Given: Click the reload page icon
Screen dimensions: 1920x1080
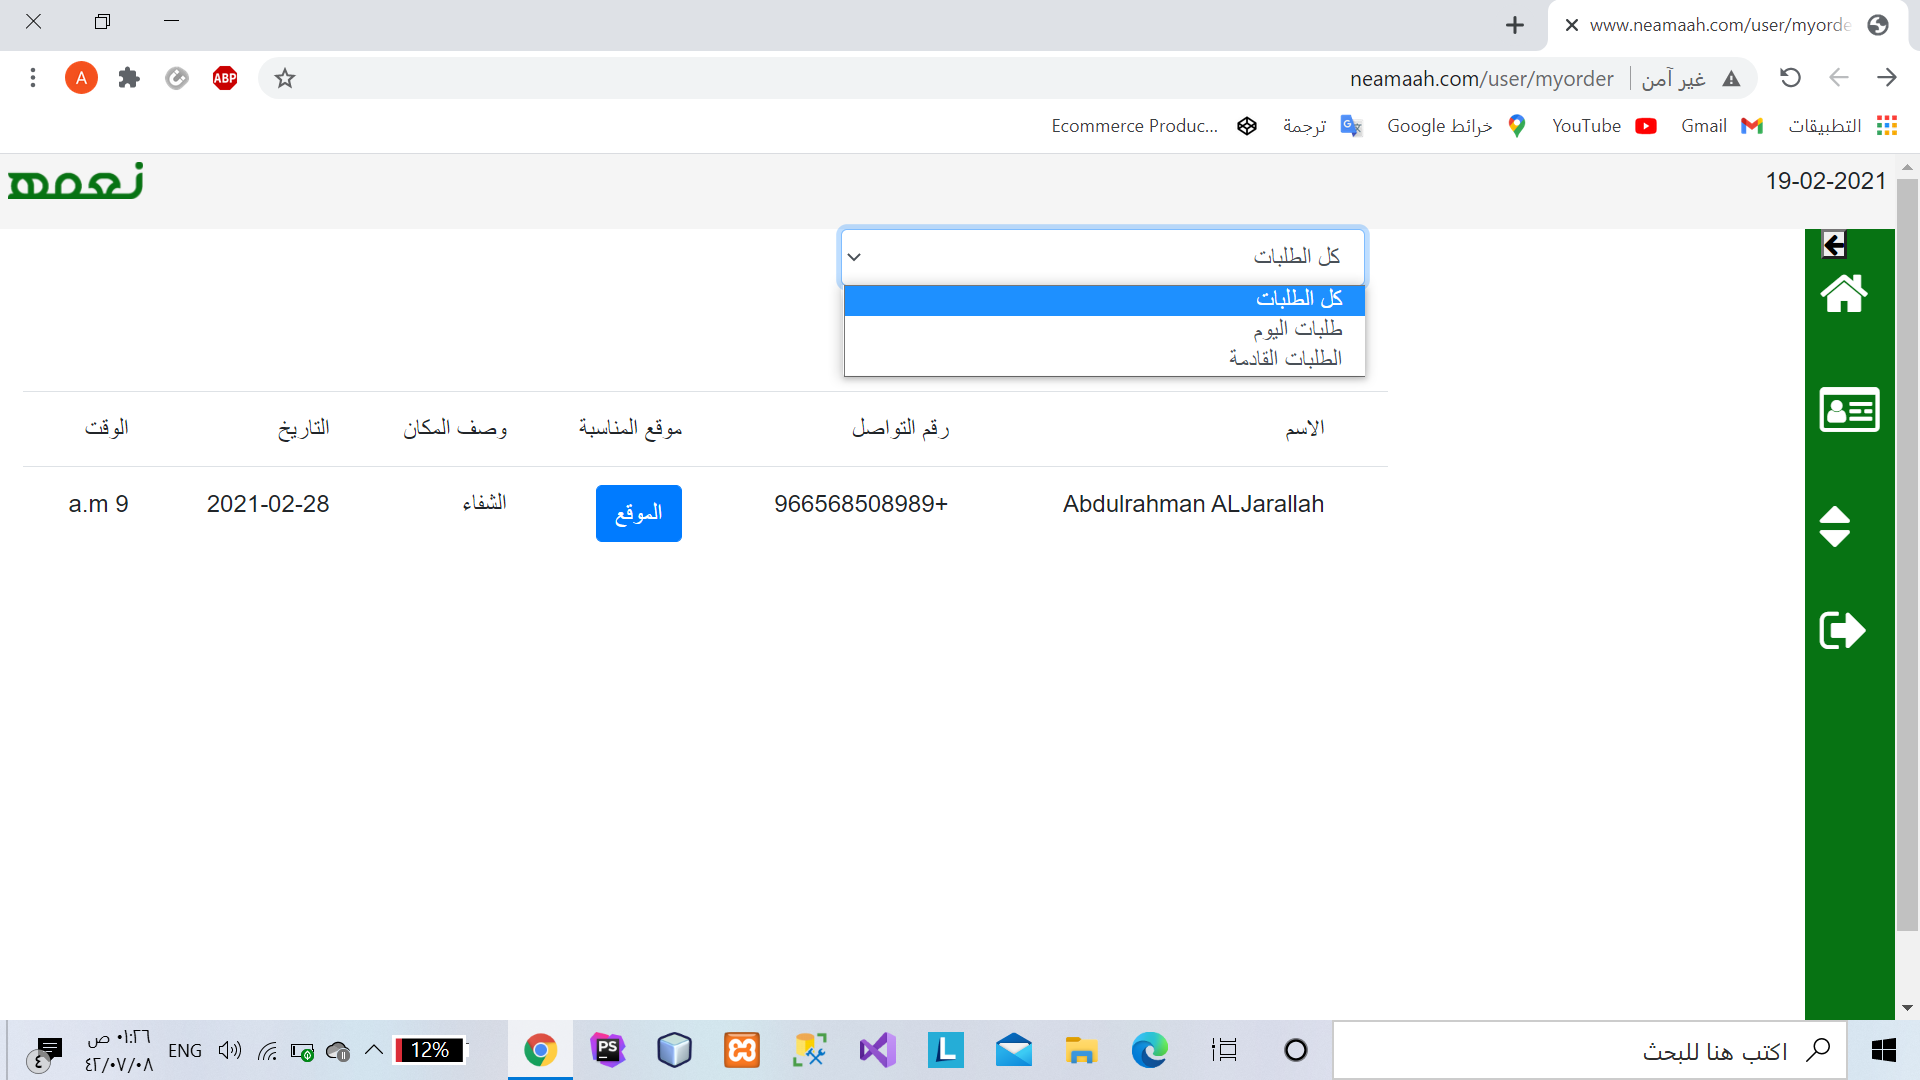Looking at the screenshot, I should [1790, 78].
